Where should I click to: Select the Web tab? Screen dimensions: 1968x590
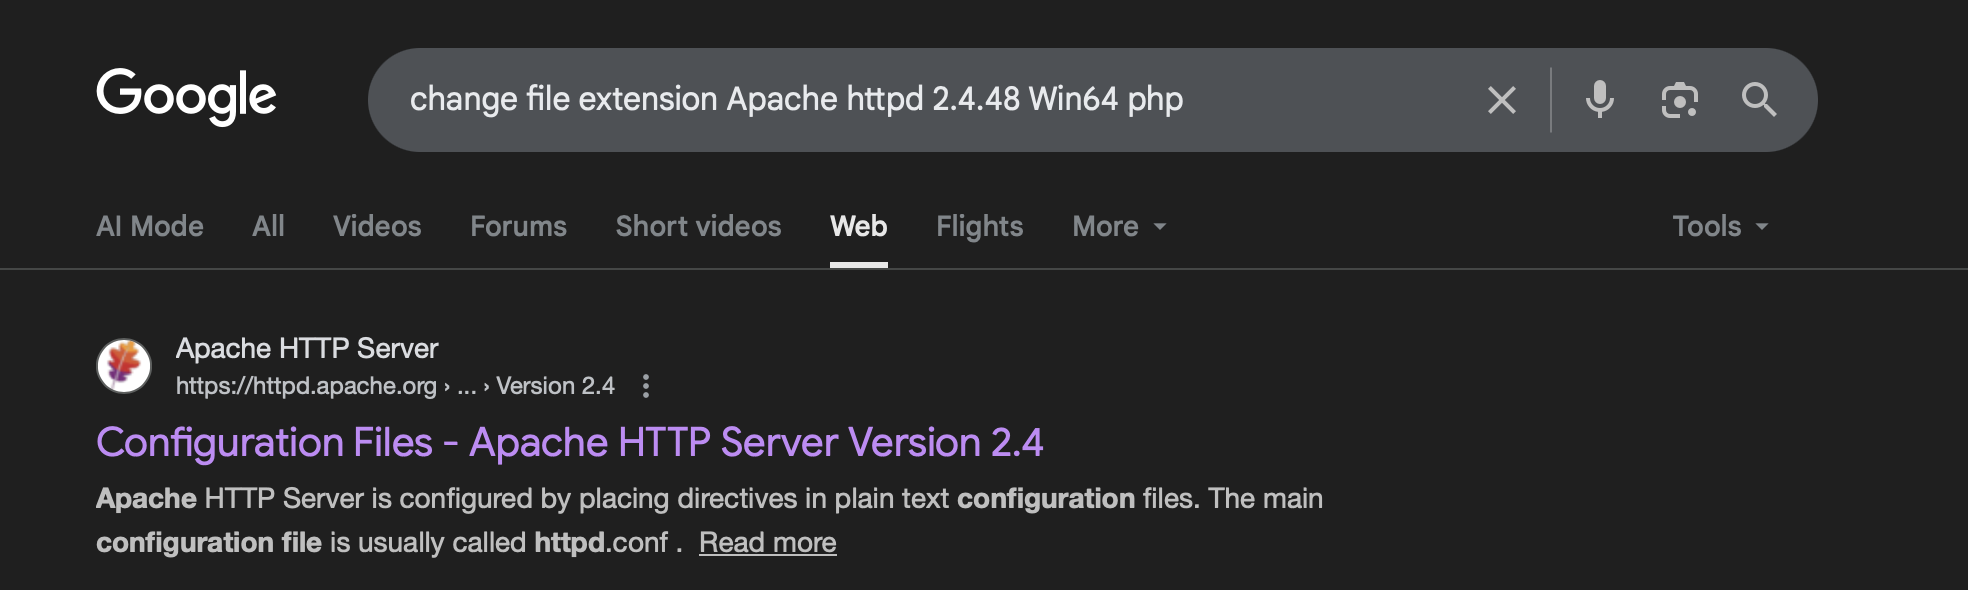[x=858, y=227]
